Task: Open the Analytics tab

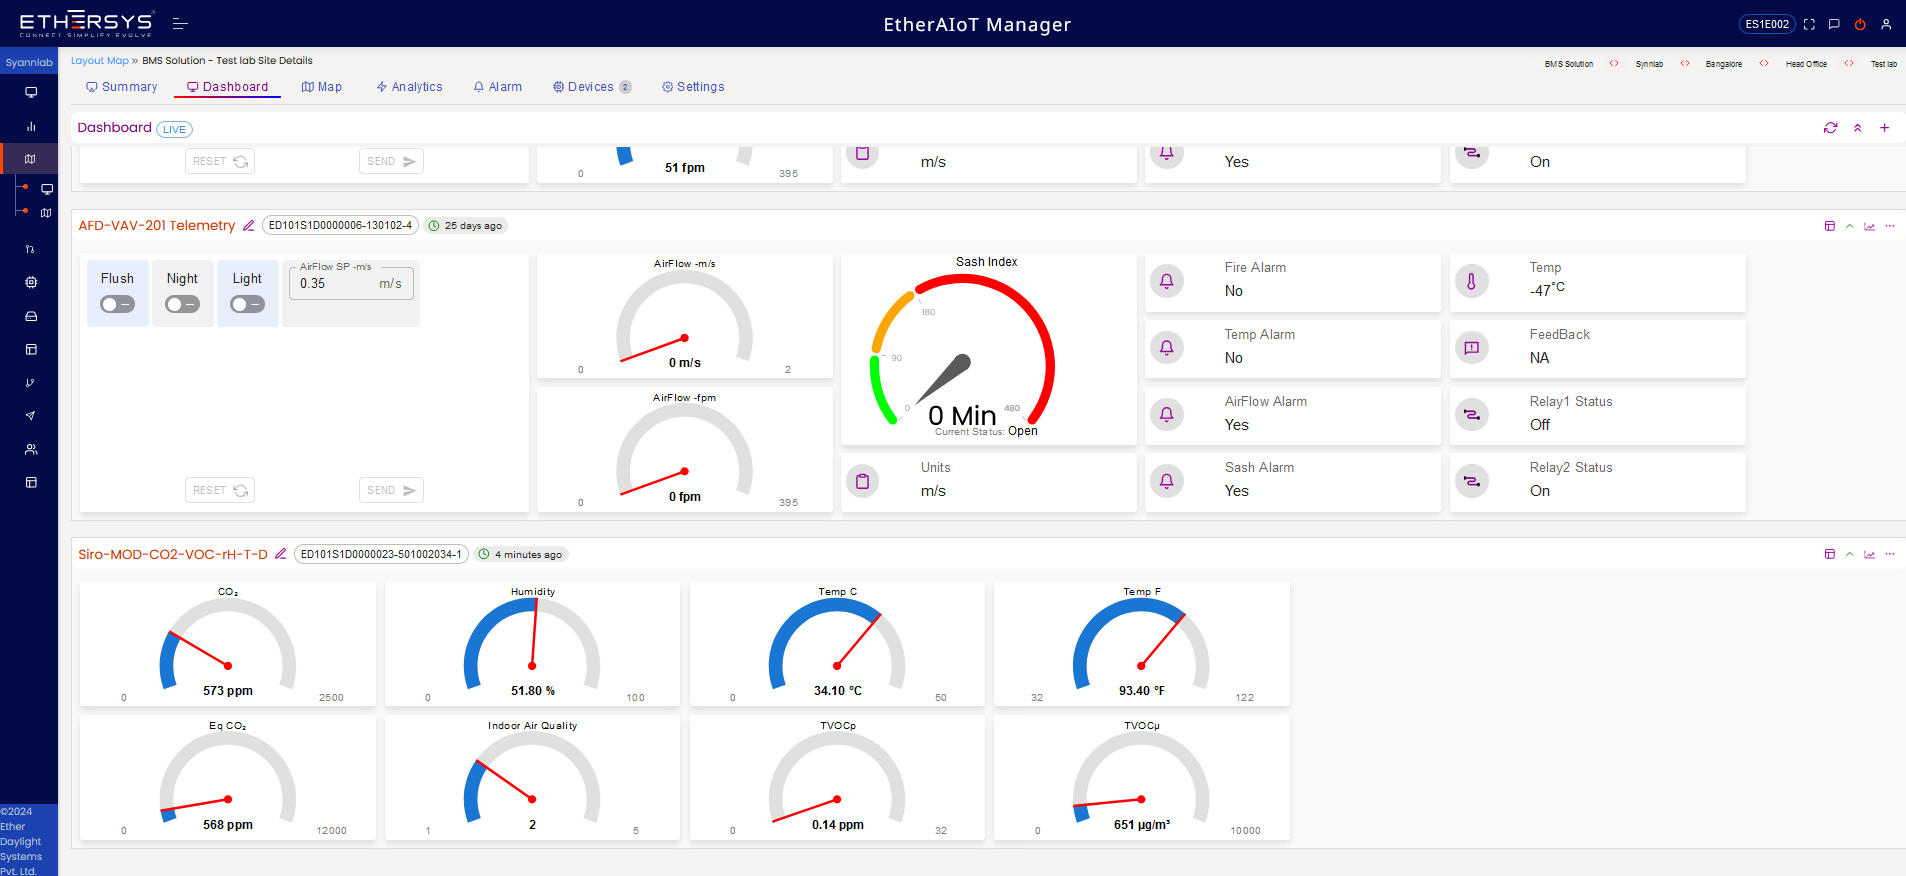Action: (410, 87)
